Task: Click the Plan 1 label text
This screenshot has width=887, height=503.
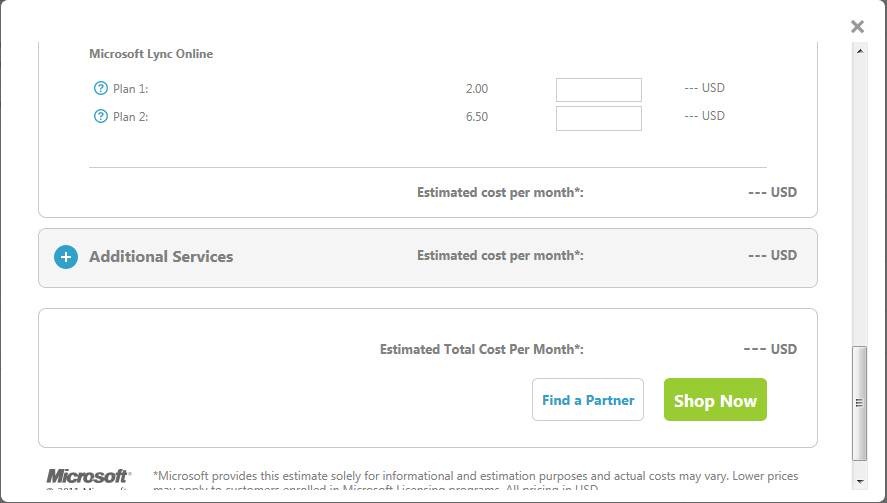Action: (130, 89)
